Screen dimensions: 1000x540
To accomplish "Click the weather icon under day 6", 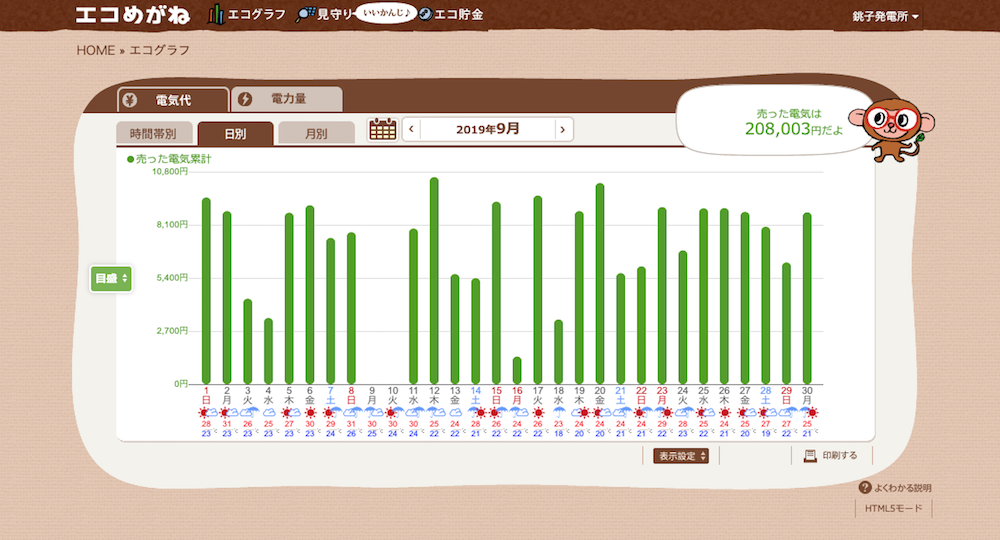I will coord(310,413).
